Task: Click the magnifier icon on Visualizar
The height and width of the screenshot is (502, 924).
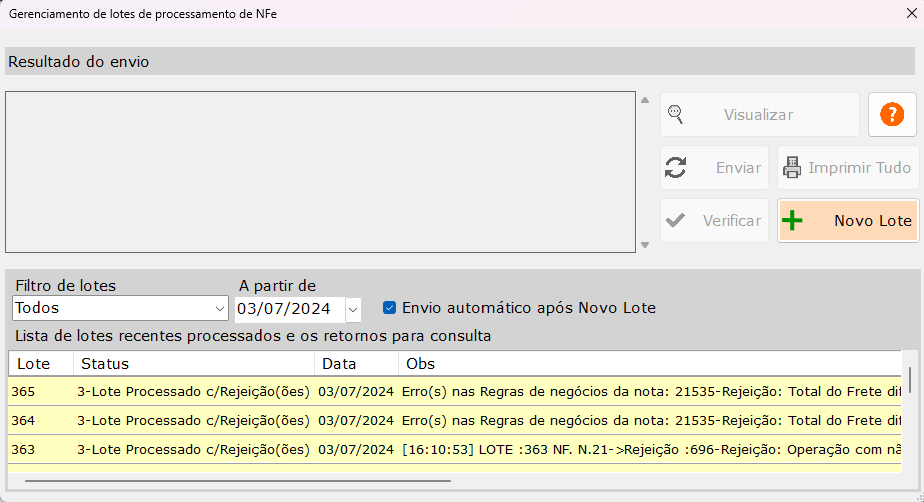Action: [x=676, y=115]
